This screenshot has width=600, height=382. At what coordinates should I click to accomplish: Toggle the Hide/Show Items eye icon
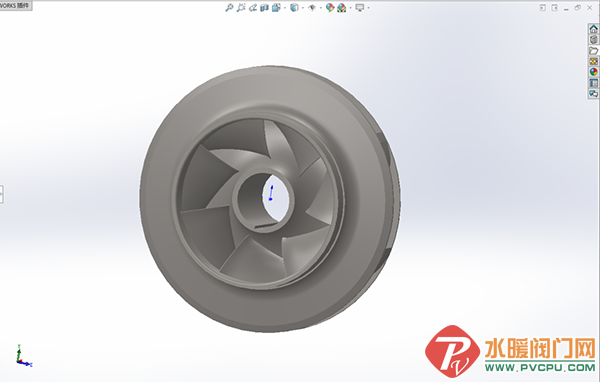pyautogui.click(x=312, y=8)
